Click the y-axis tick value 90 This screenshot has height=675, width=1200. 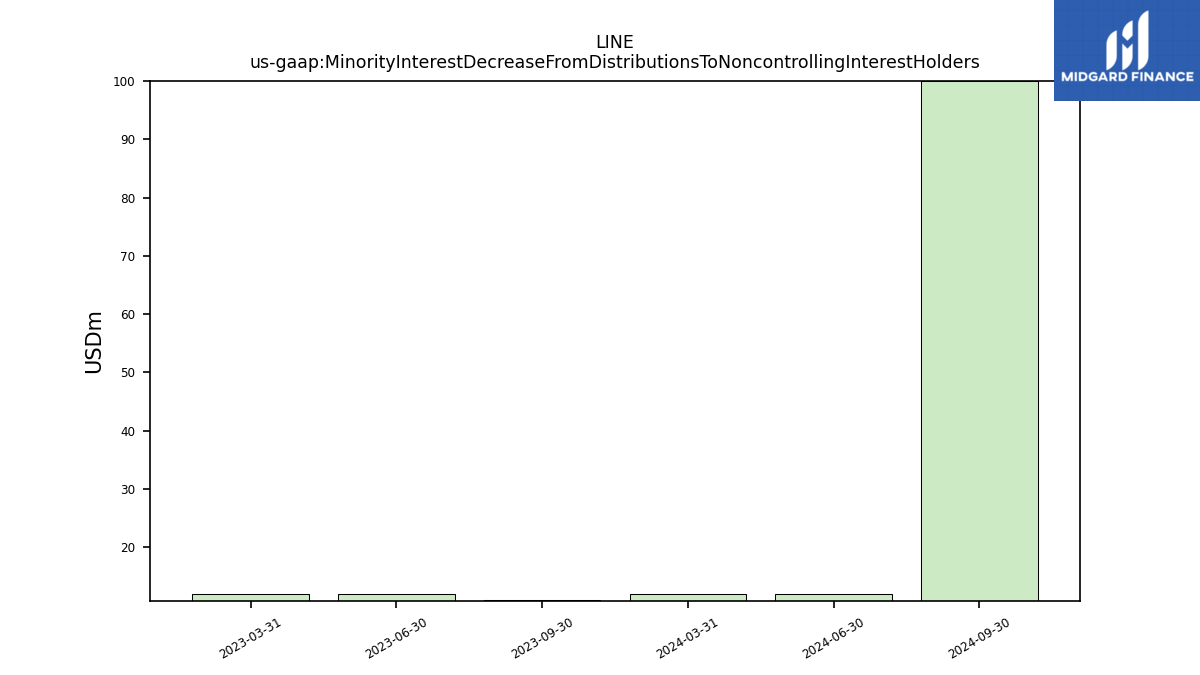[x=128, y=140]
